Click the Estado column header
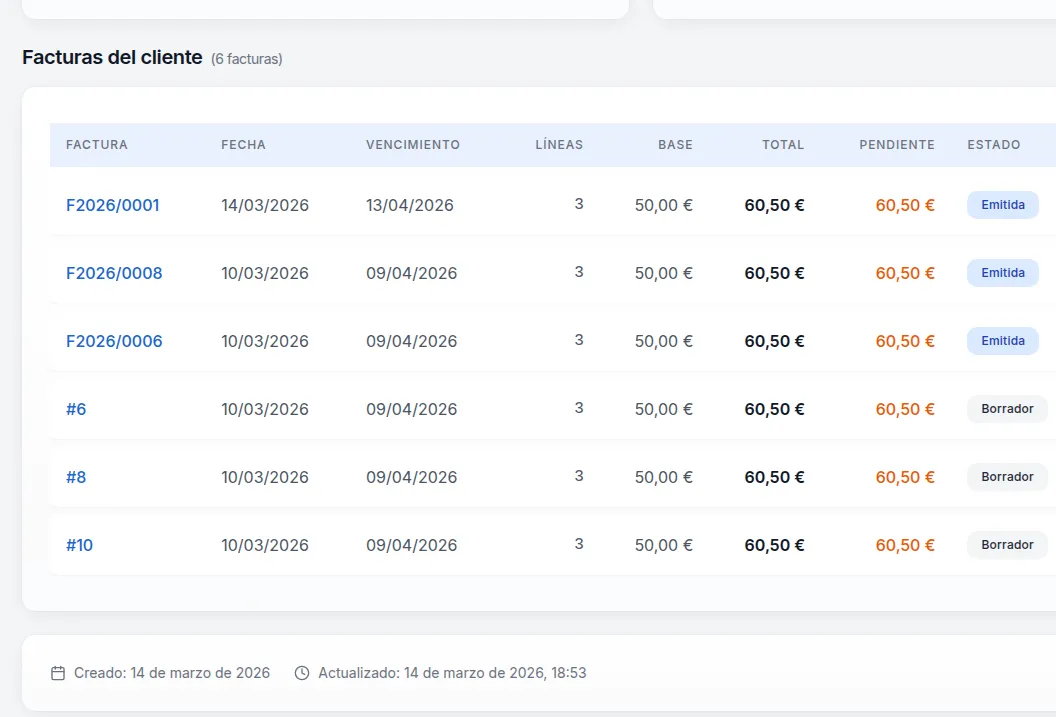The width and height of the screenshot is (1056, 717). [x=993, y=145]
